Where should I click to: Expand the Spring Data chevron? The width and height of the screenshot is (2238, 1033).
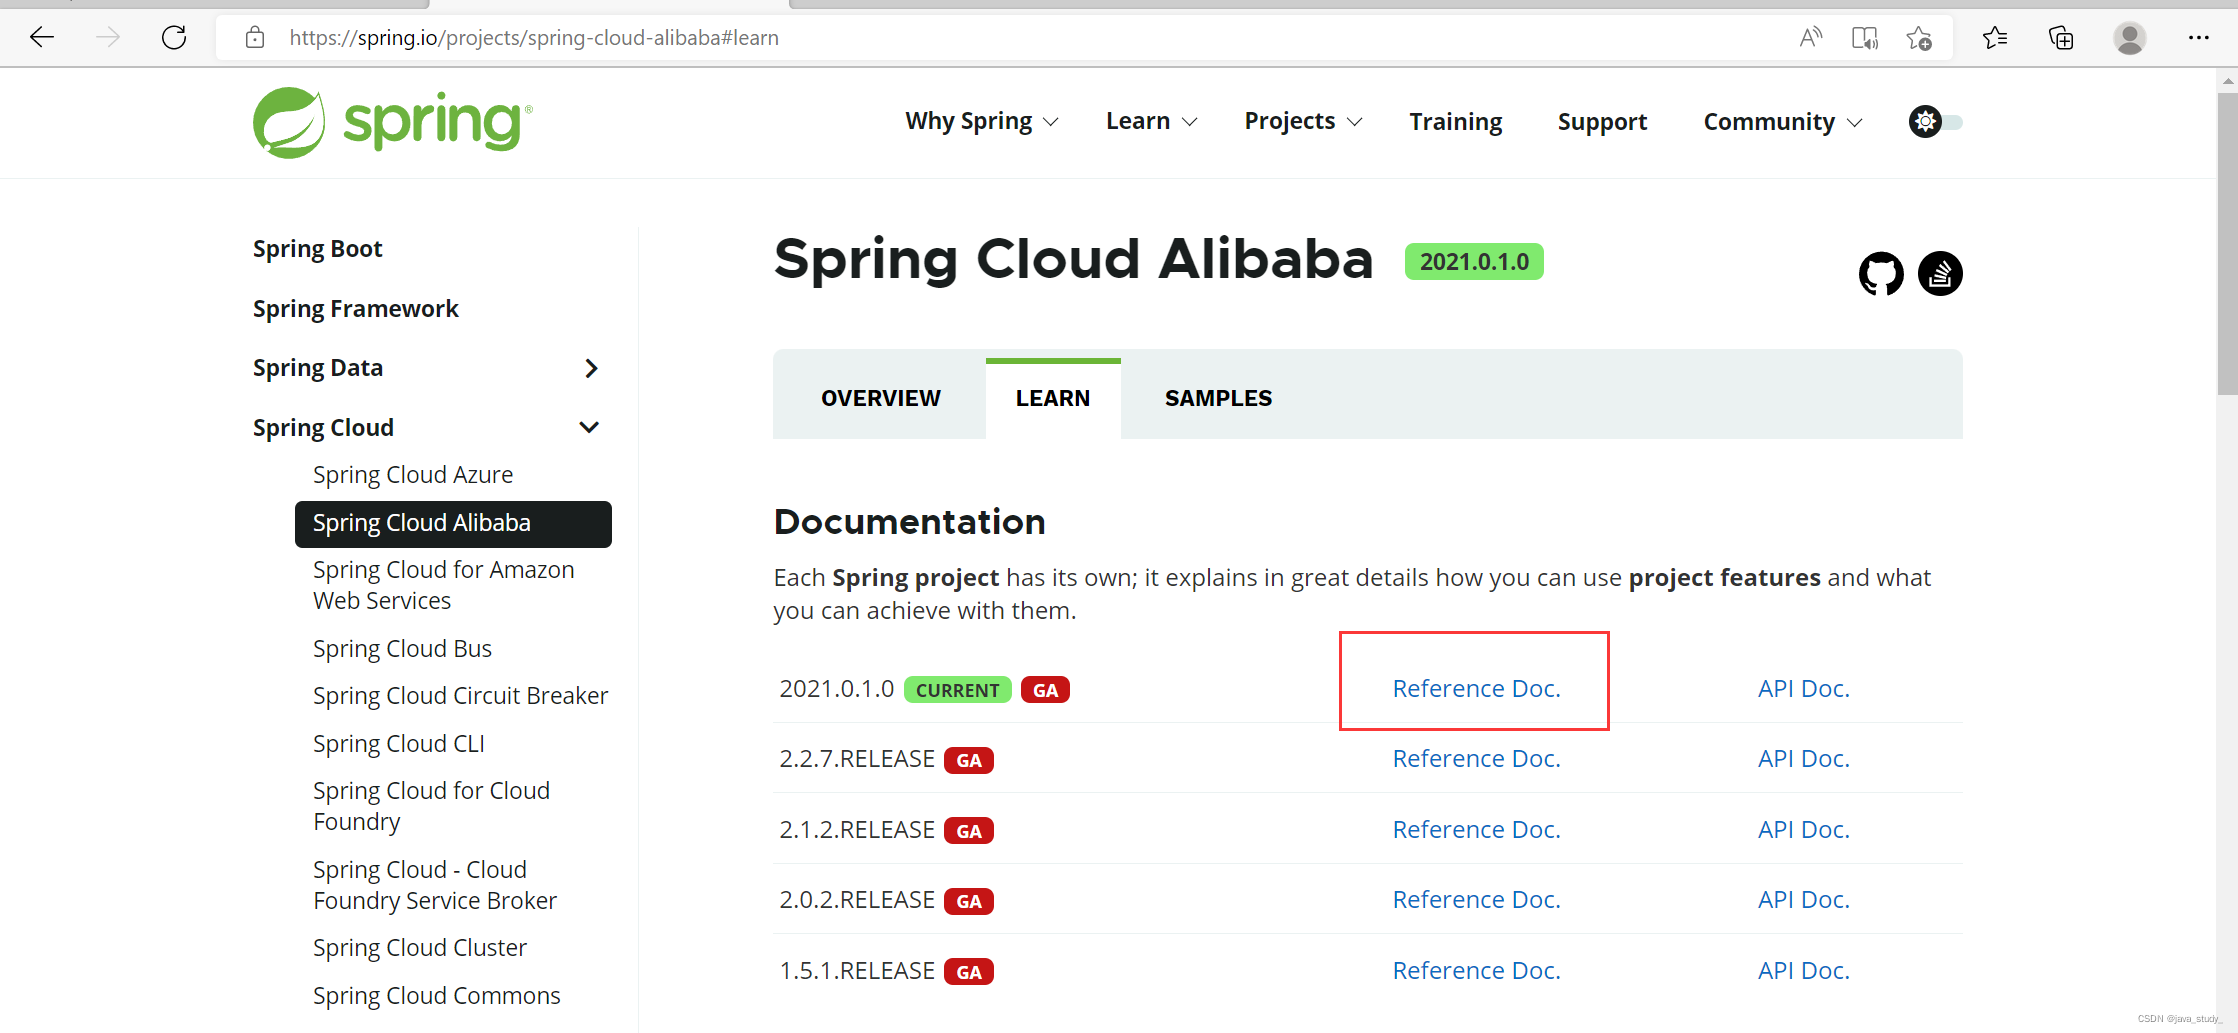(591, 368)
